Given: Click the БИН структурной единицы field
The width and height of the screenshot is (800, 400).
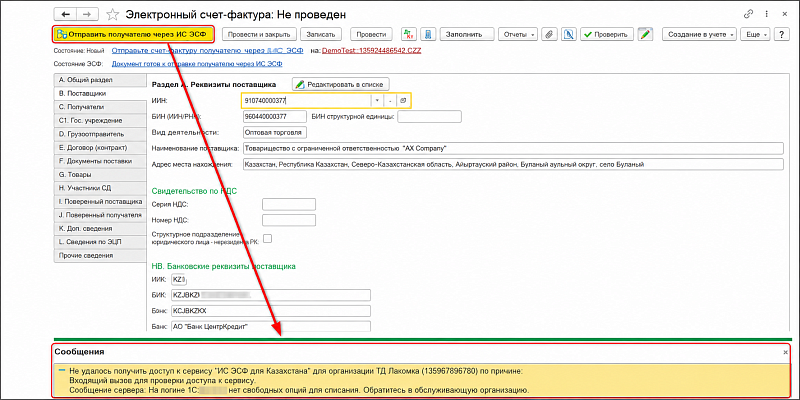Looking at the screenshot, I should (430, 117).
